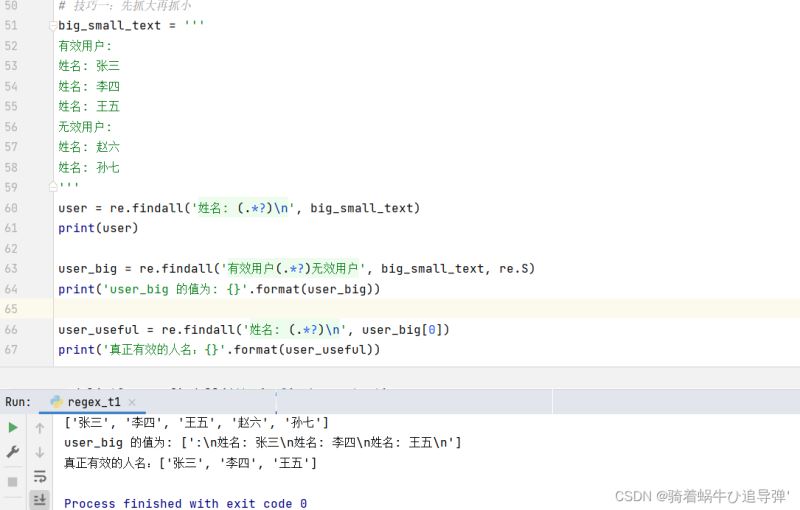Toggle scroll to end of output
The height and width of the screenshot is (510, 800).
point(40,499)
